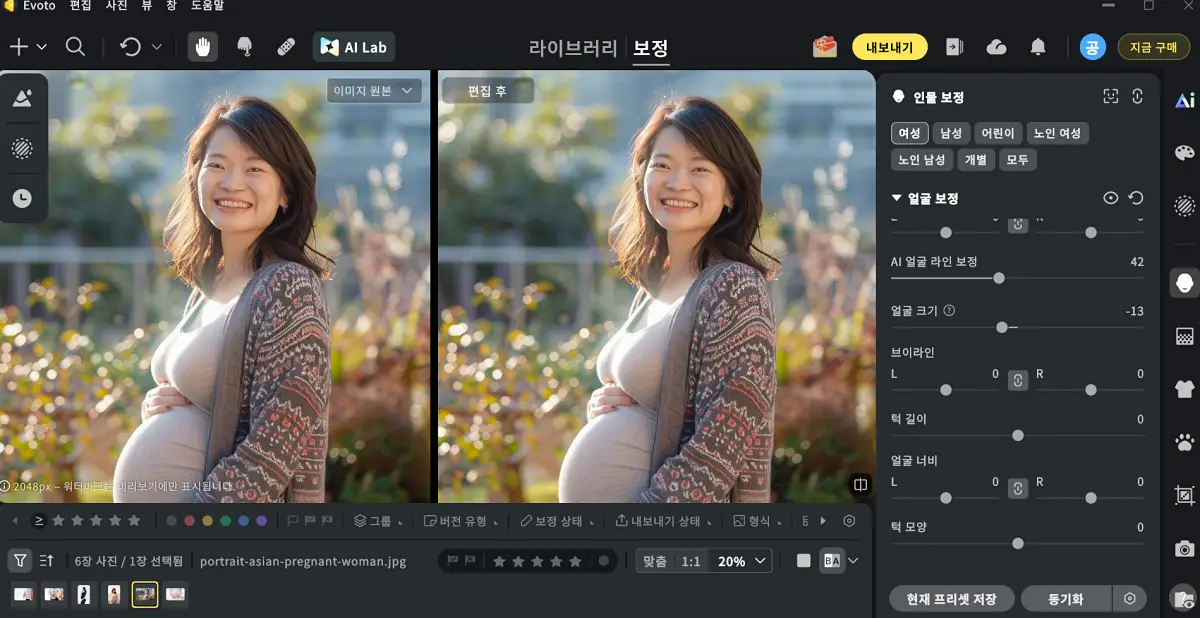
Task: Switch to the 라이브러리 tab
Action: click(574, 48)
